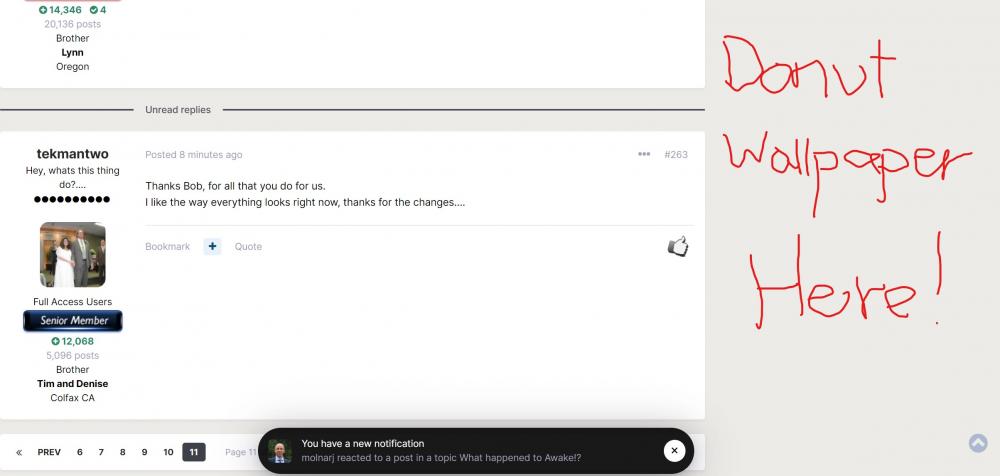The width and height of the screenshot is (1000, 476).
Task: Click the Full Access Users group label
Action: (x=73, y=302)
